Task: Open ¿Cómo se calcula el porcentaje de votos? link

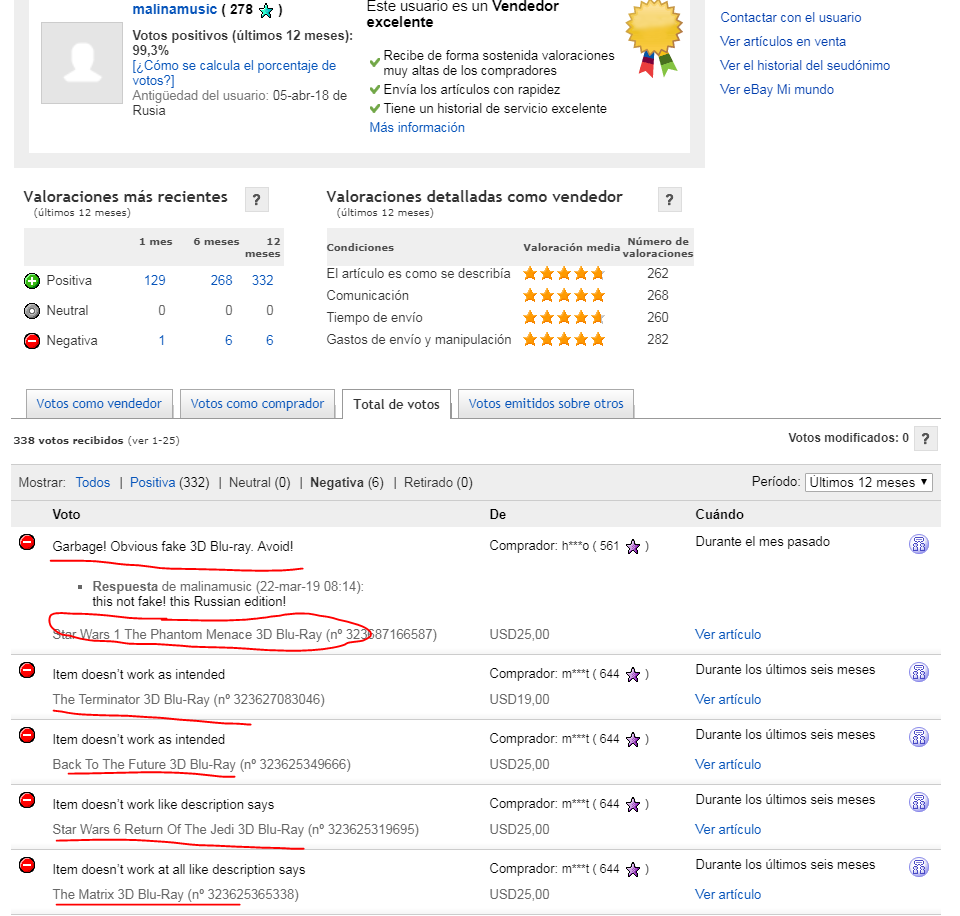Action: (234, 73)
